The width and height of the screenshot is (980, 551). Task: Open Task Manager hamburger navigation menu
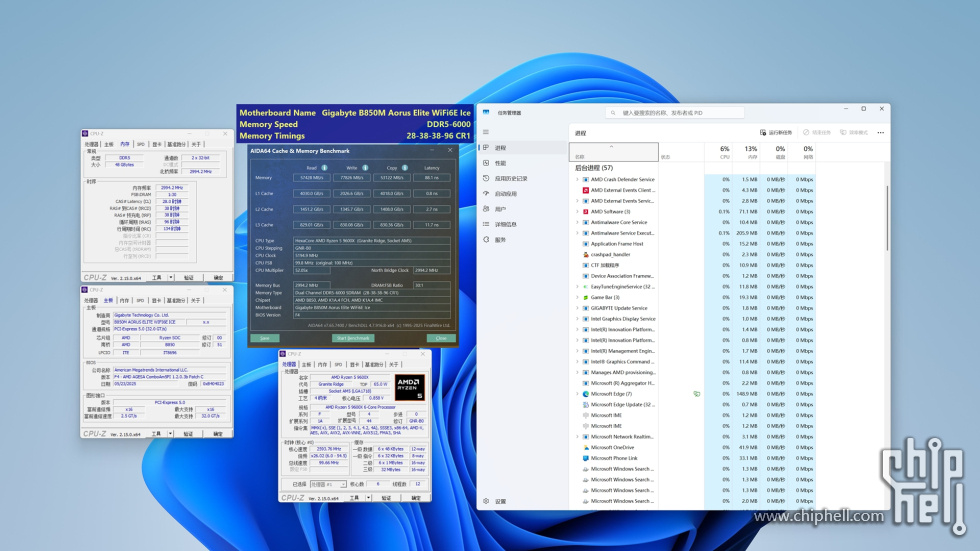(x=486, y=132)
